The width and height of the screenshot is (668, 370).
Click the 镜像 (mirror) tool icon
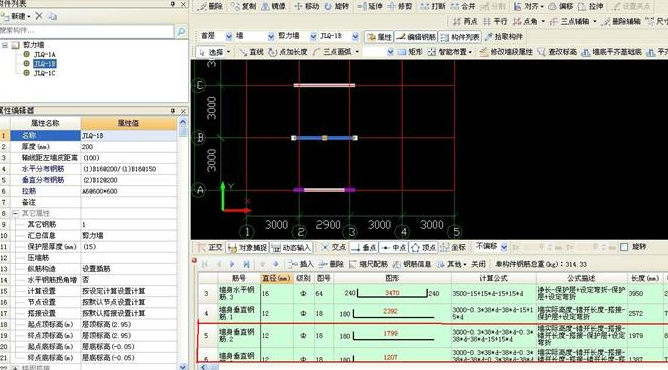(273, 6)
